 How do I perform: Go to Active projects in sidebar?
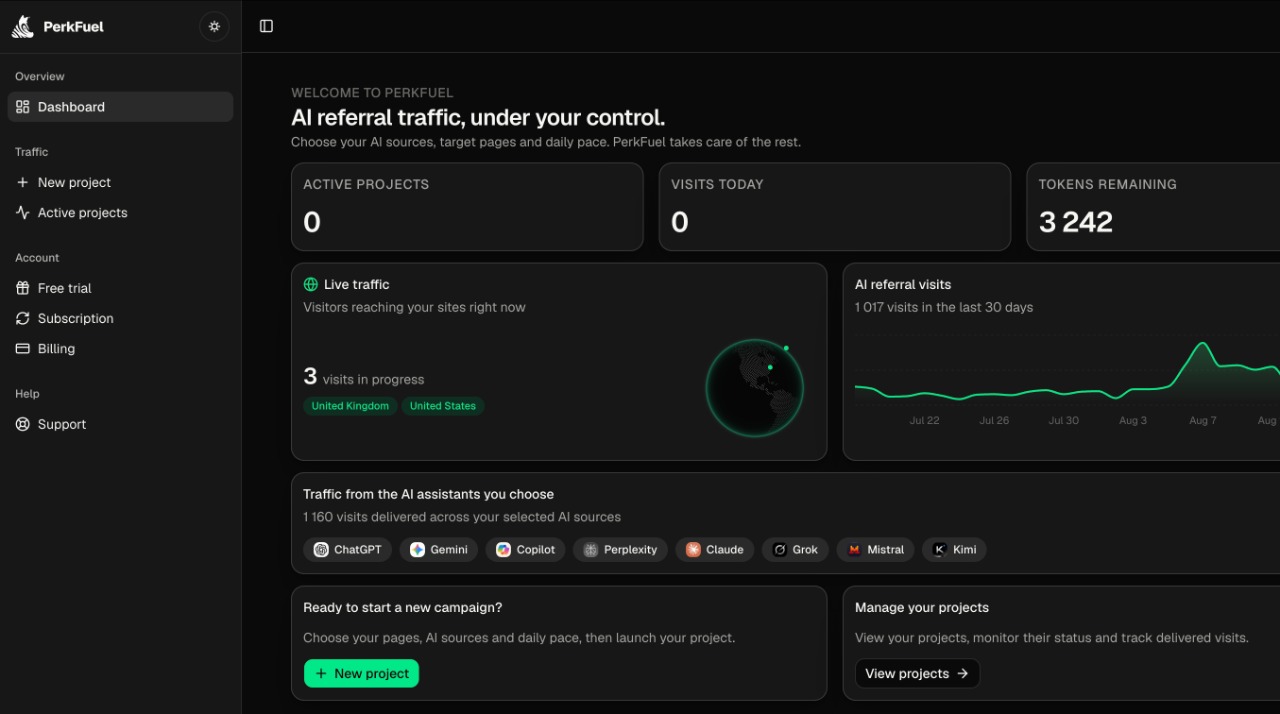pos(120,212)
